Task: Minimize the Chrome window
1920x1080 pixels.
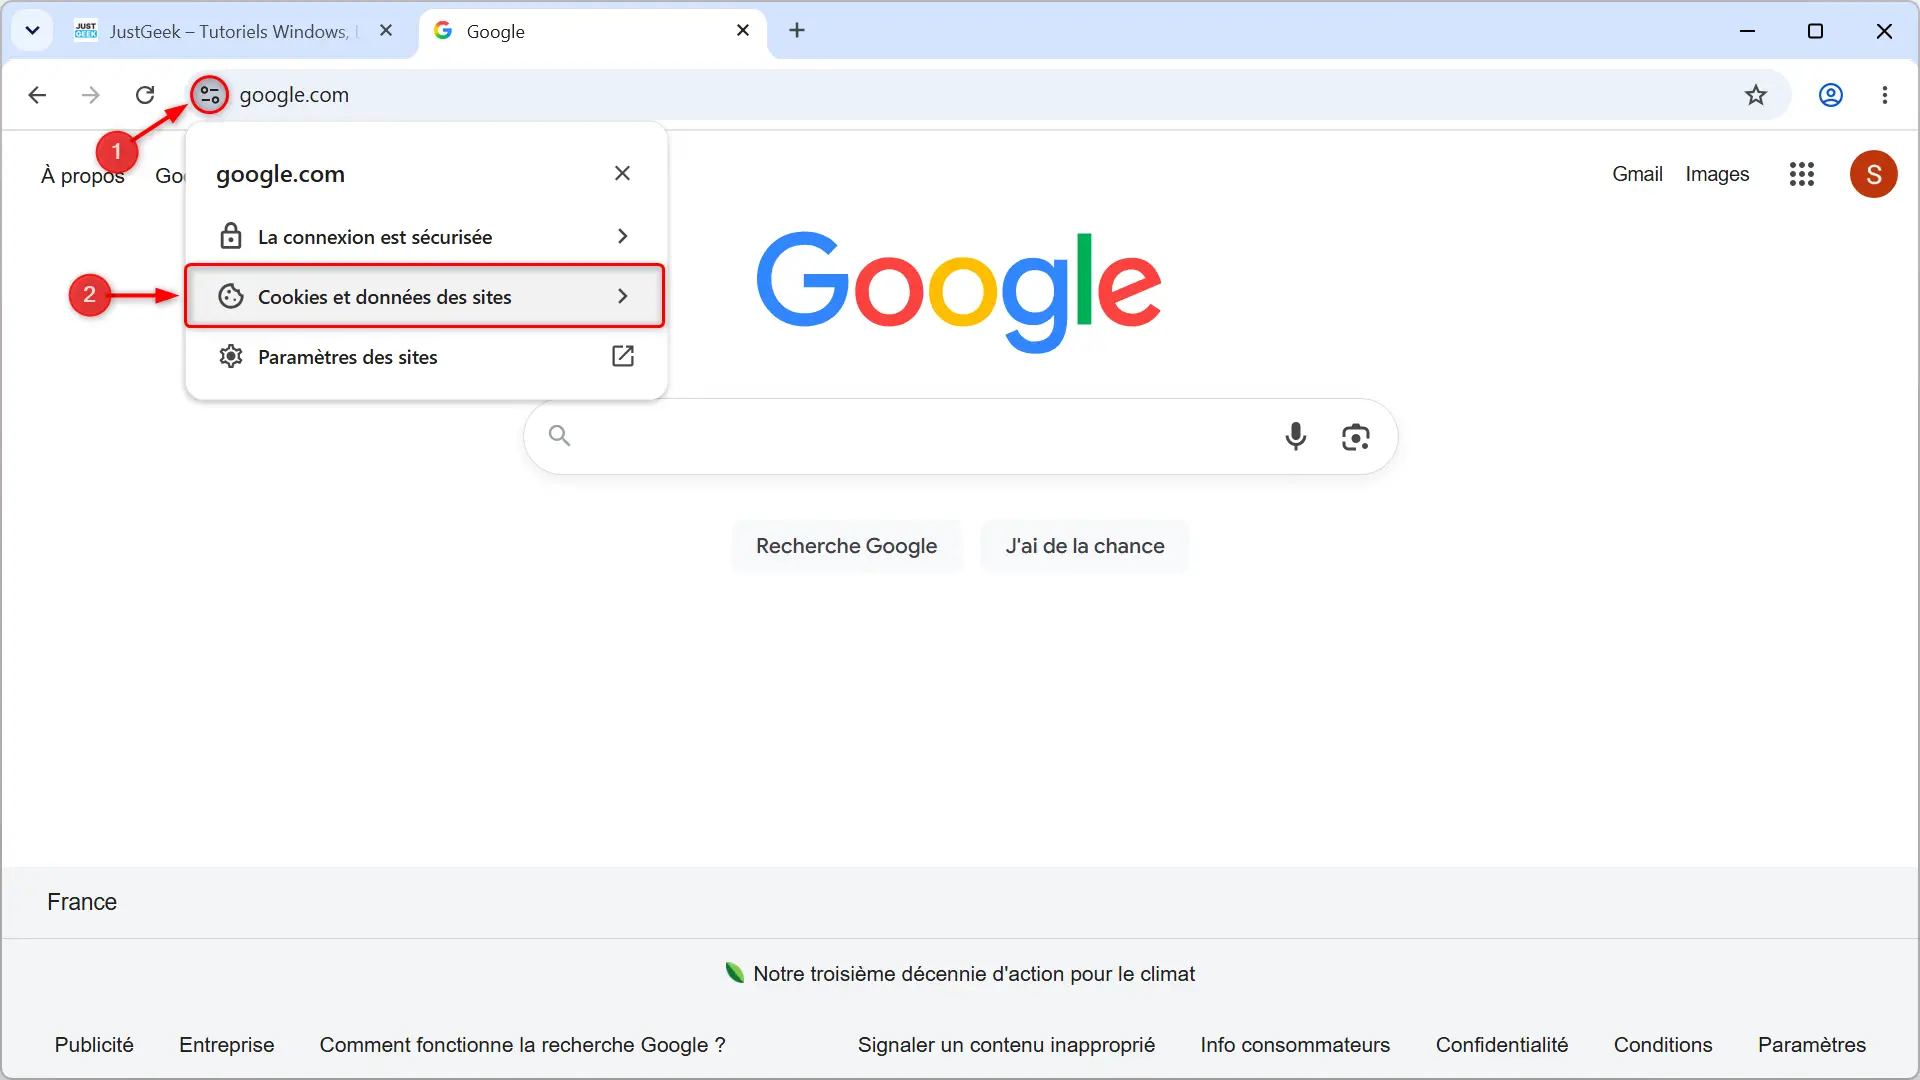Action: [x=1747, y=31]
